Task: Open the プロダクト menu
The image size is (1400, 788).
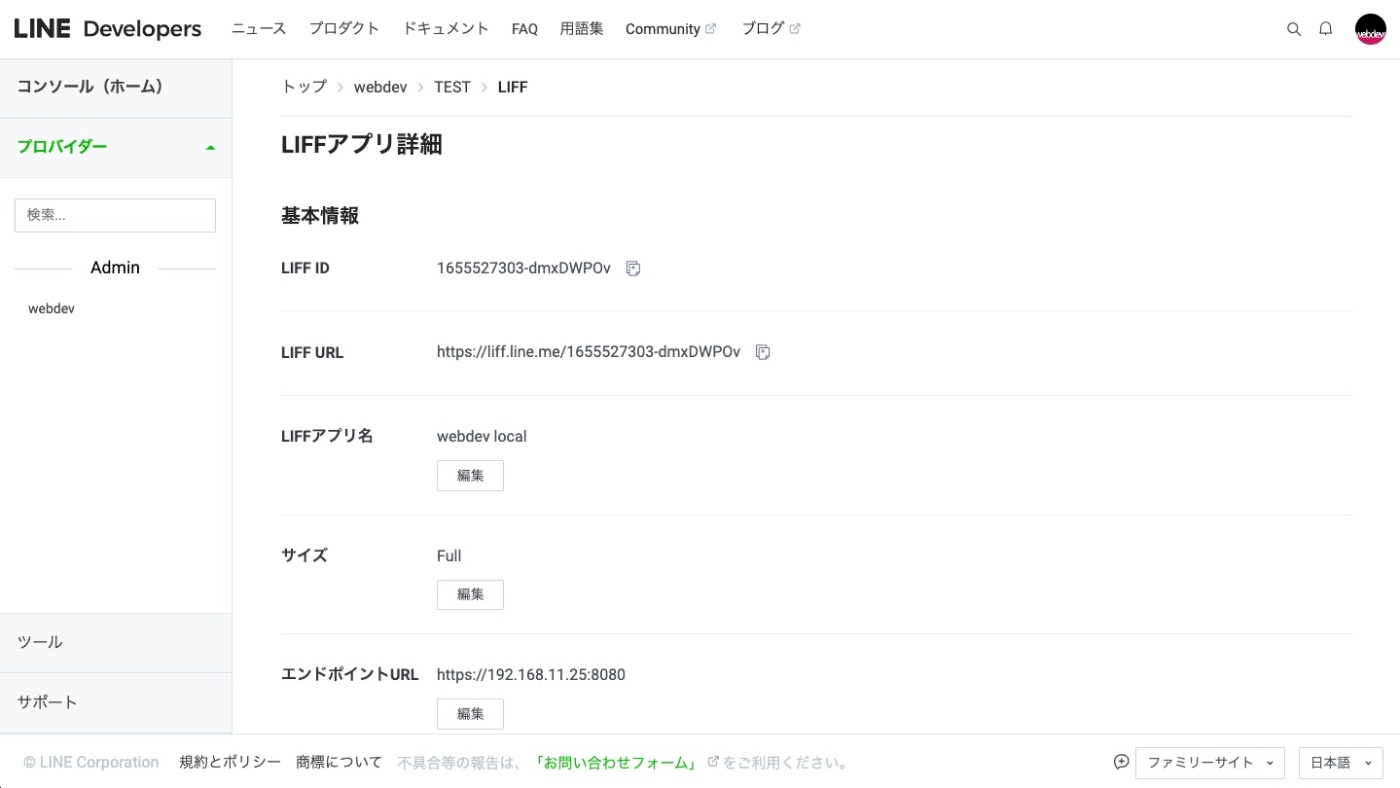Action: 344,29
